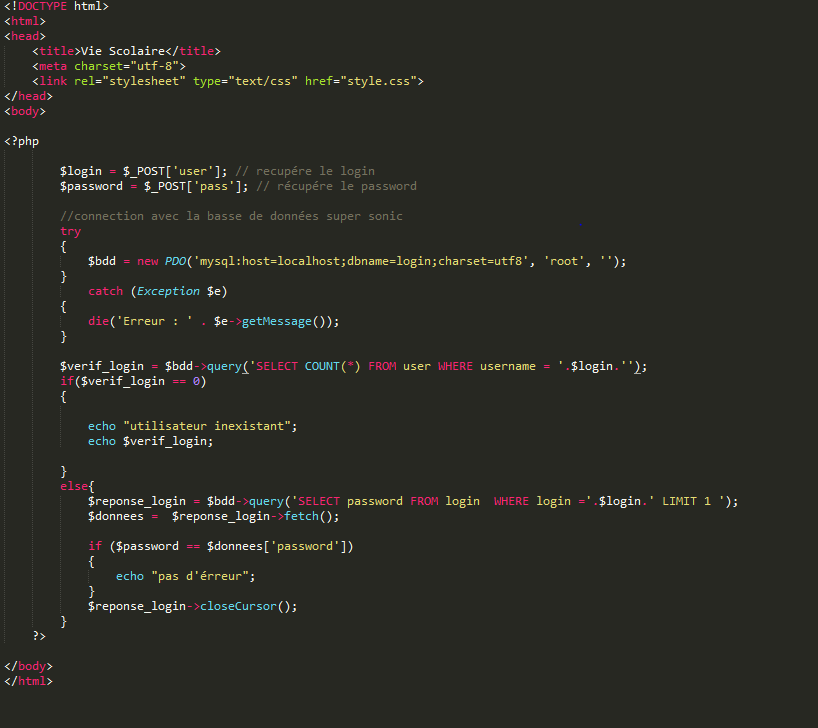818x728 pixels.
Task: Click the "$verif_login = $bdd->query" line
Action: pos(353,366)
